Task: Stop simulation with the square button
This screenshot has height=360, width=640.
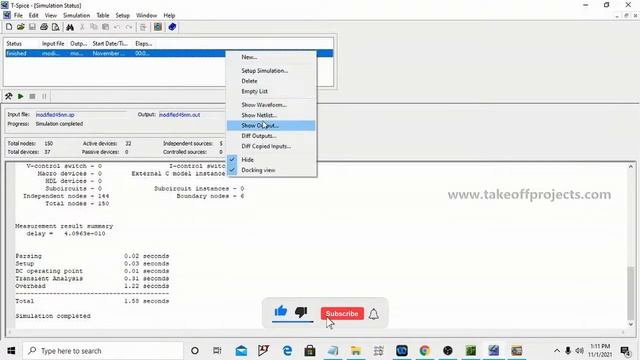Action: [32, 96]
